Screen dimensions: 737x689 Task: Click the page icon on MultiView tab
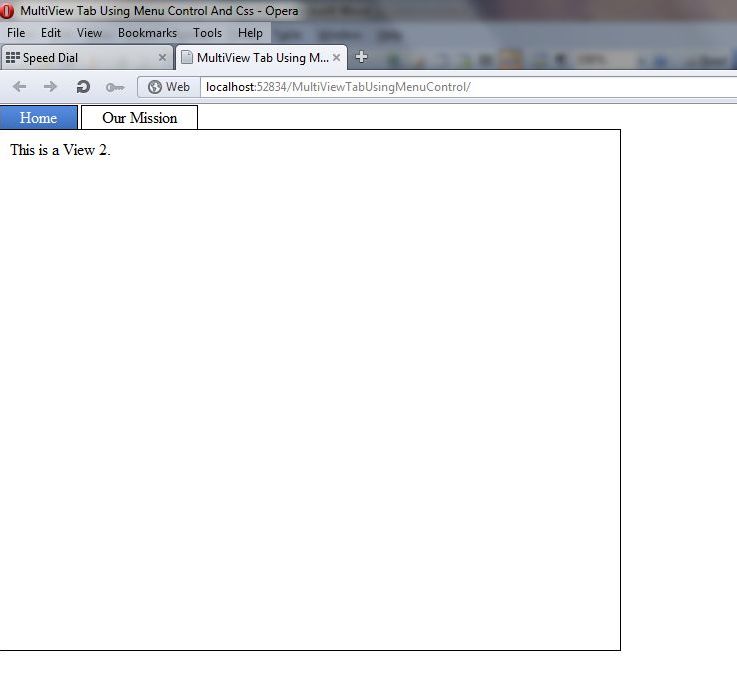(187, 57)
